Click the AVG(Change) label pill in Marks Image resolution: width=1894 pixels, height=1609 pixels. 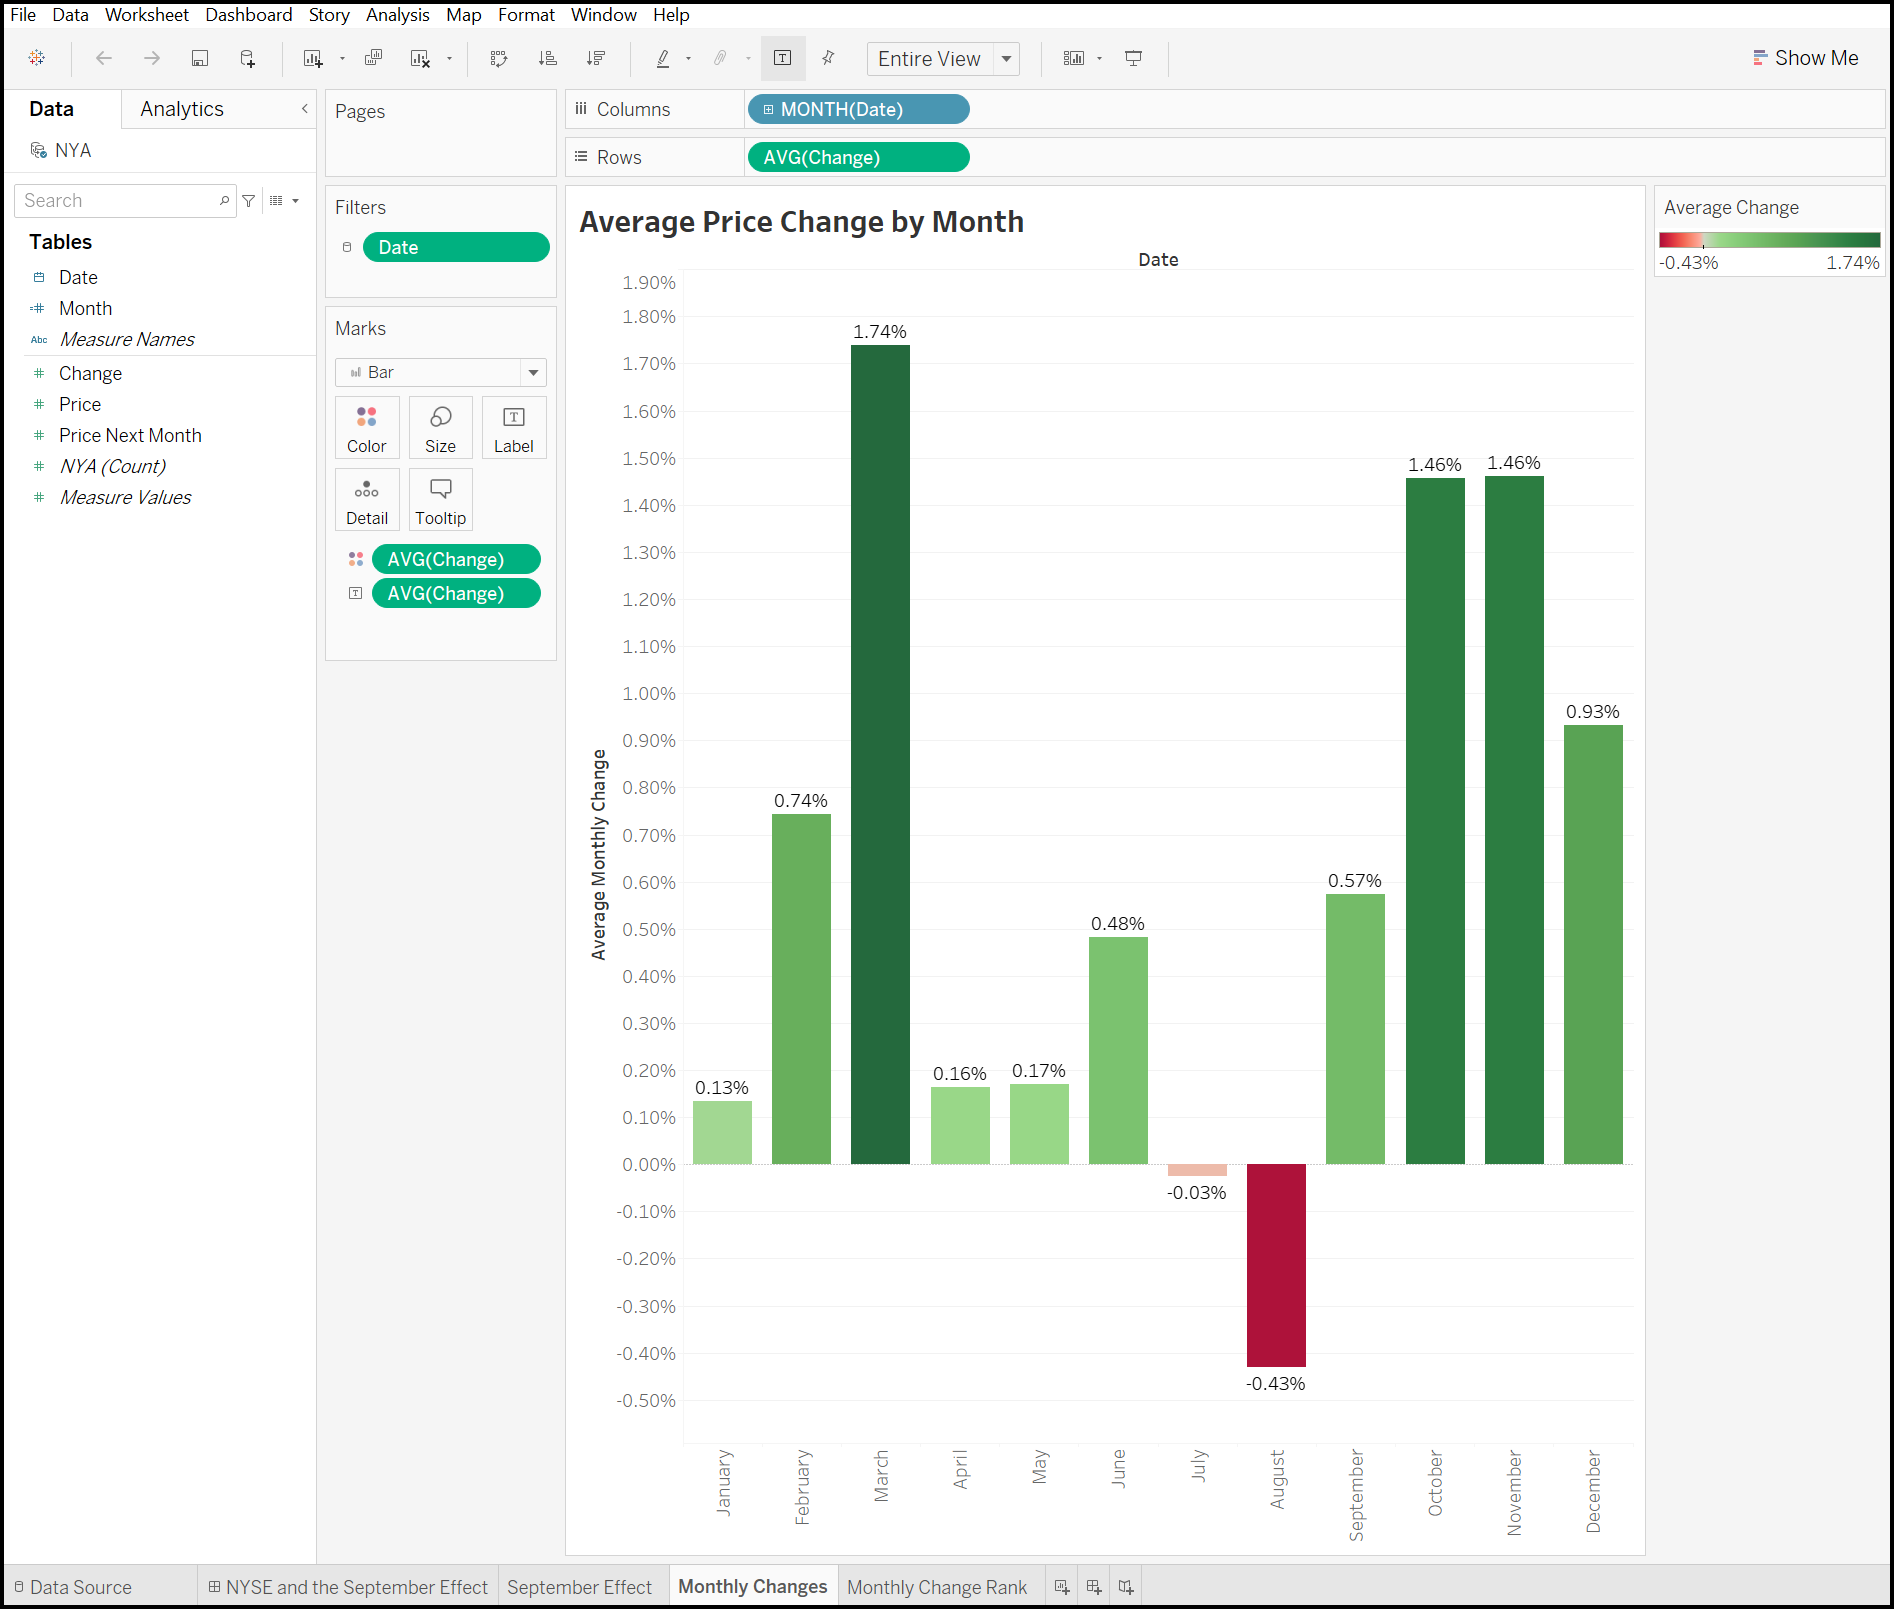[456, 593]
